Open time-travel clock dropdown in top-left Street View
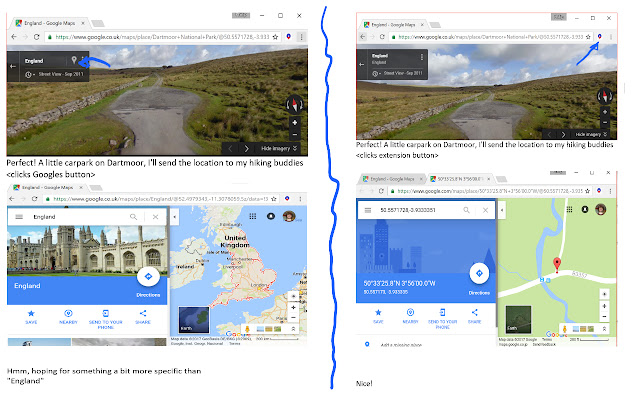The height and width of the screenshot is (400, 640). point(29,75)
